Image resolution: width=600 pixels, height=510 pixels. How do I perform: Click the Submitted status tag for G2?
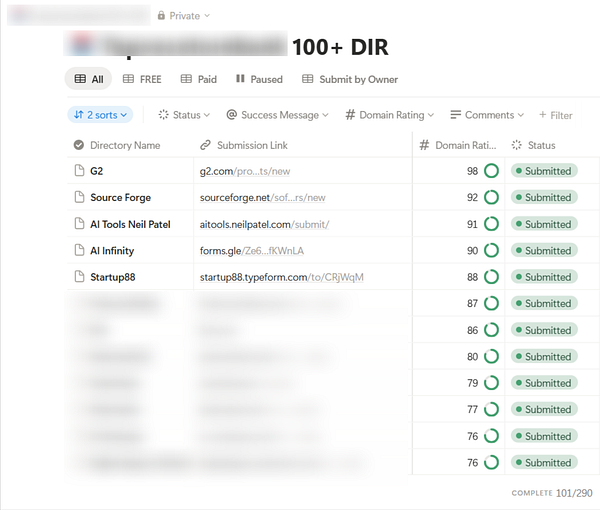tap(544, 171)
